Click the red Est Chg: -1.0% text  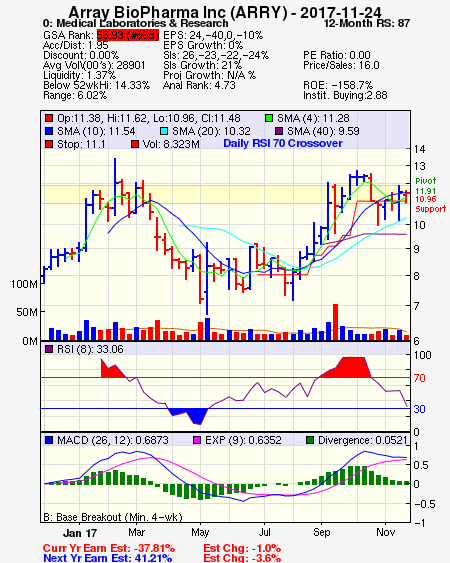(x=242, y=548)
